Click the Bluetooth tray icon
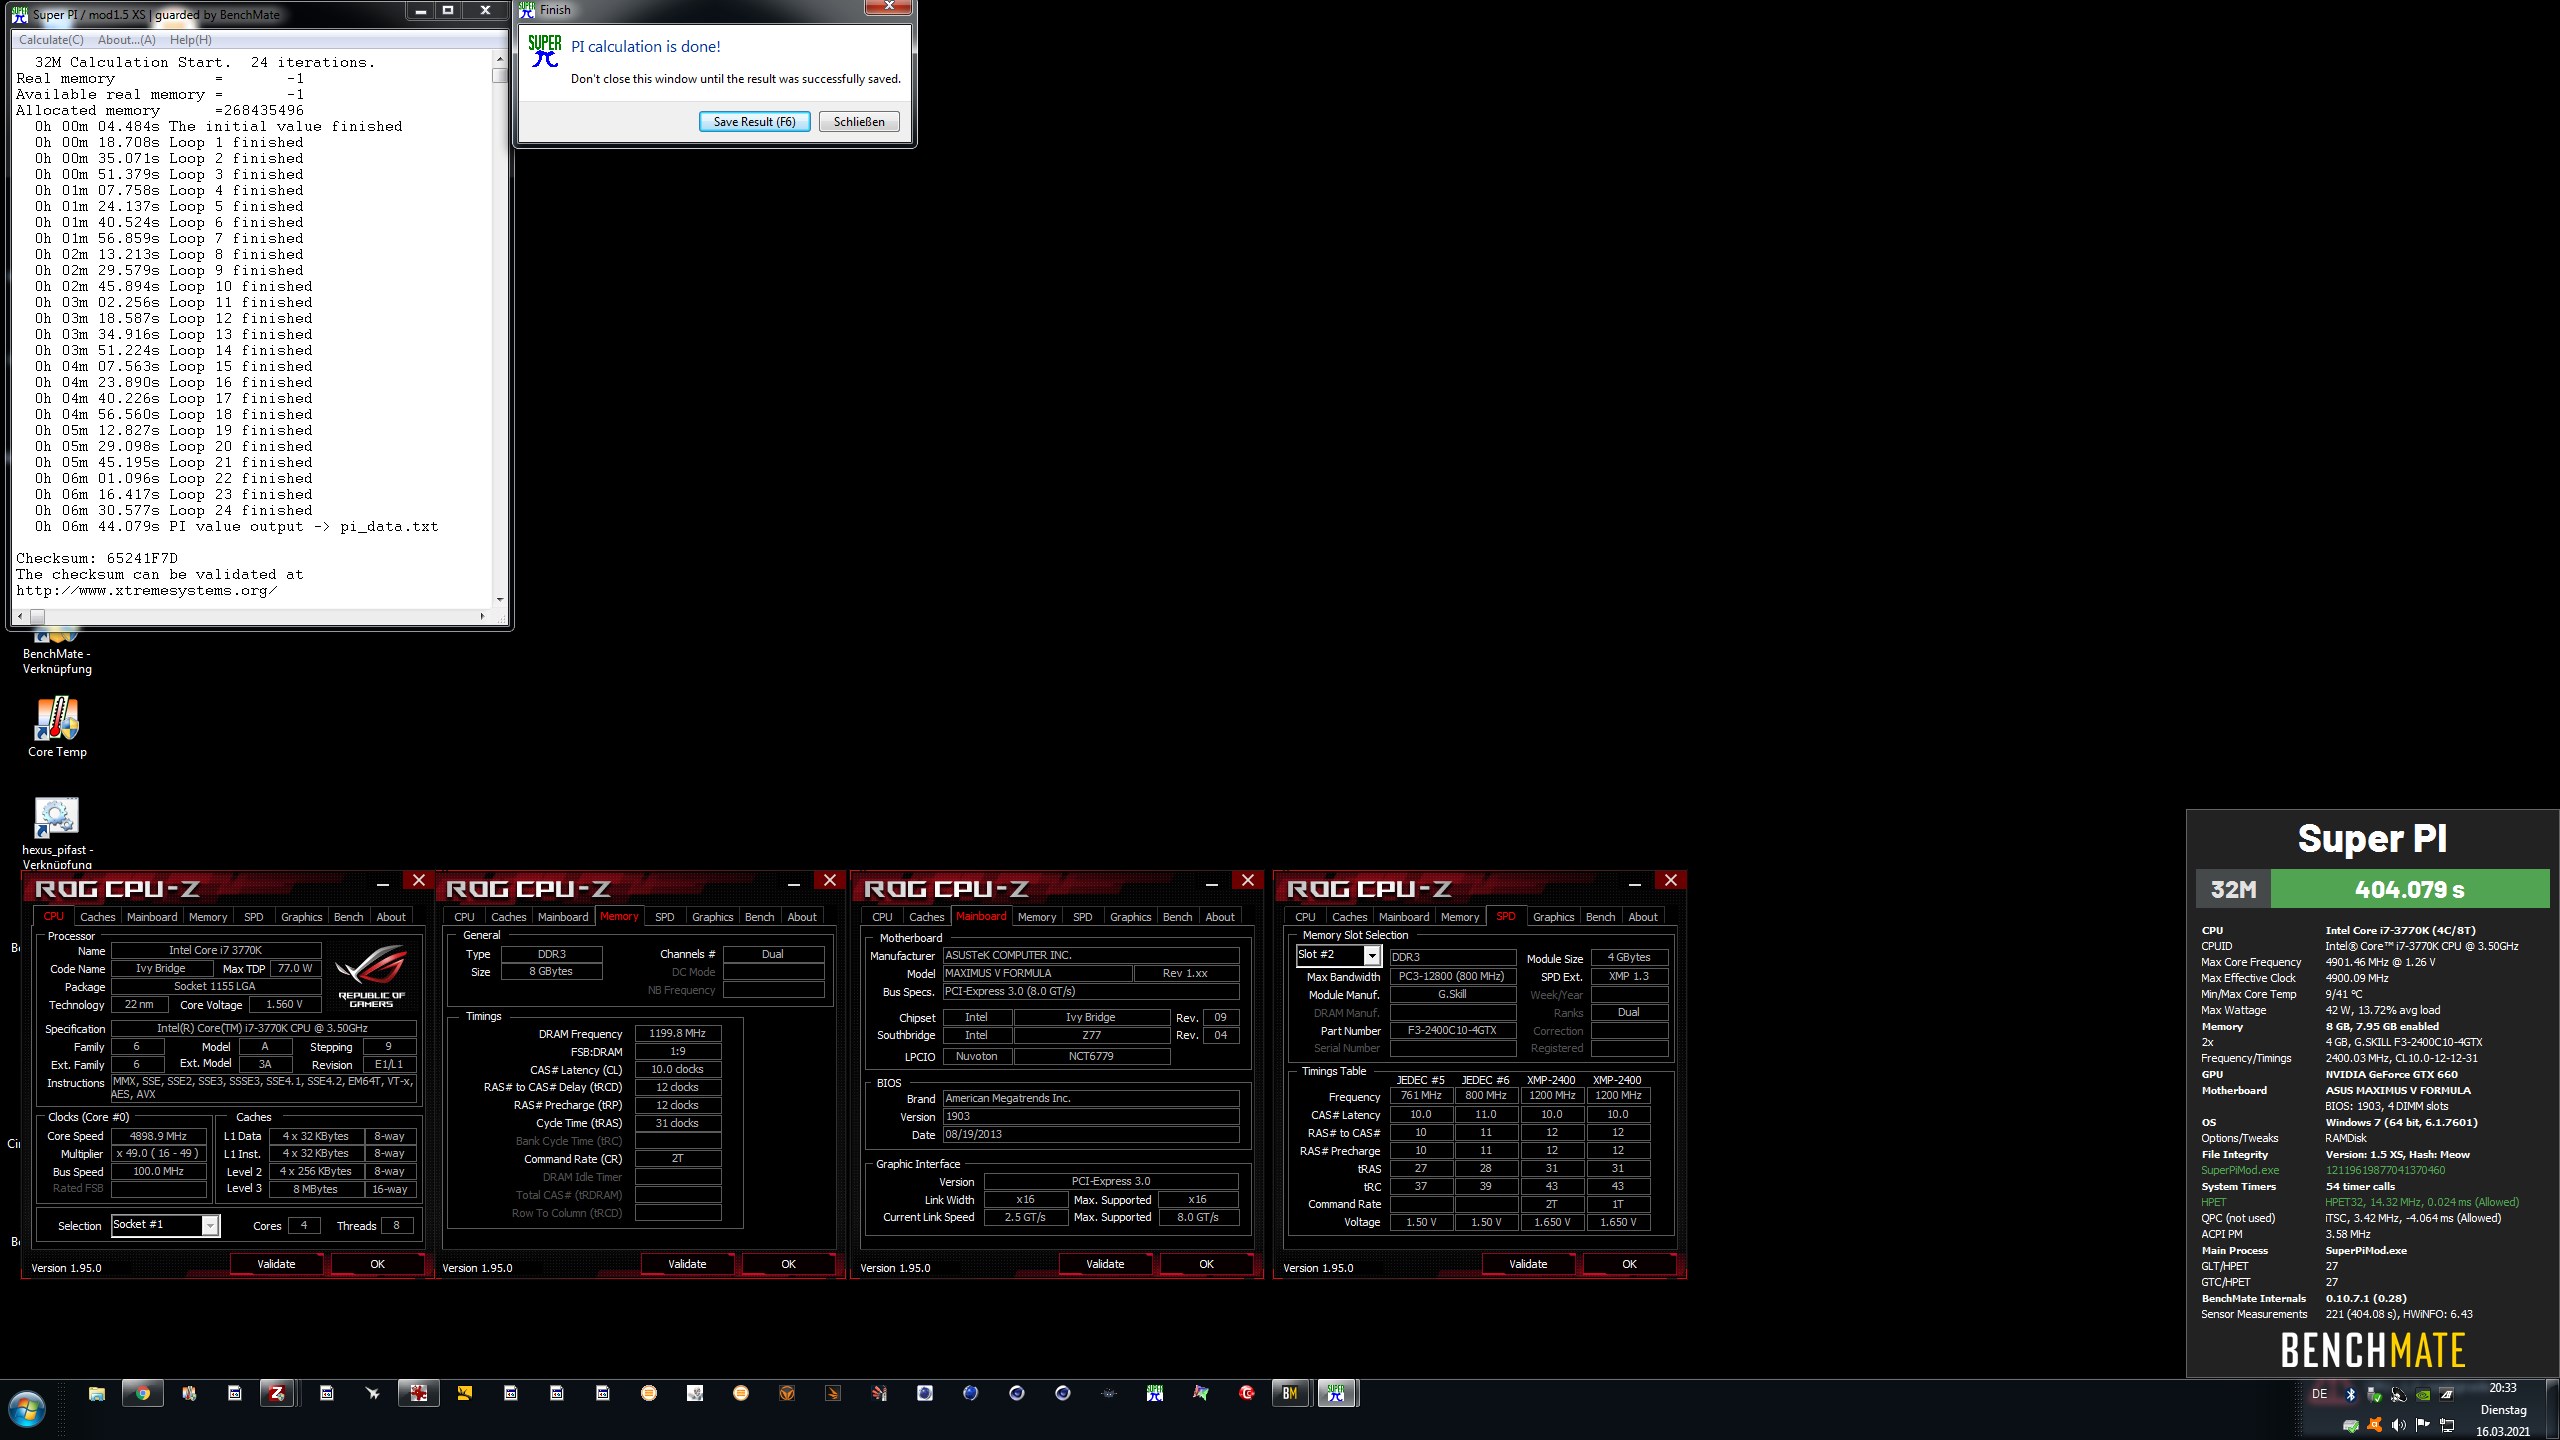This screenshot has width=2560, height=1440. (x=2351, y=1394)
